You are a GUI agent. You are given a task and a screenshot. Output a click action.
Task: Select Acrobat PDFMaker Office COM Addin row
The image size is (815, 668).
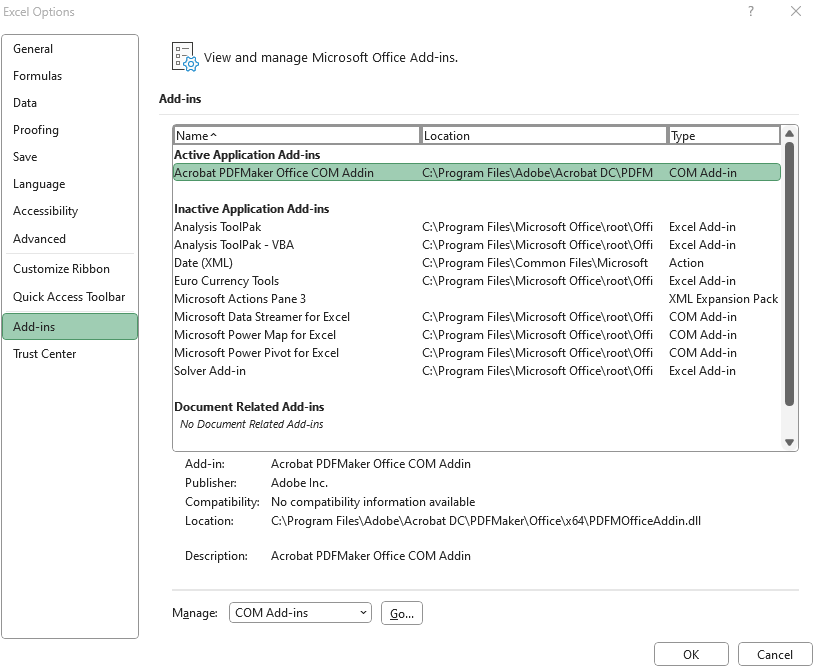(477, 173)
